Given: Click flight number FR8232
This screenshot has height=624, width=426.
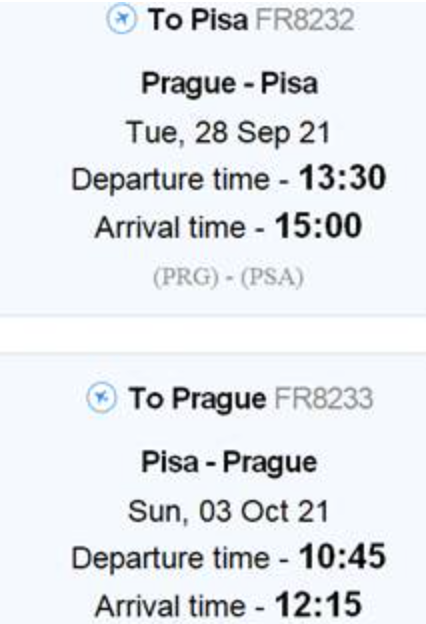Looking at the screenshot, I should (x=305, y=19).
